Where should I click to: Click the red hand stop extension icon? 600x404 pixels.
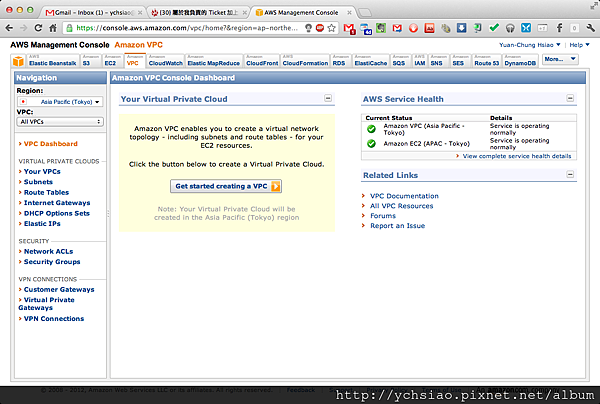(x=413, y=28)
